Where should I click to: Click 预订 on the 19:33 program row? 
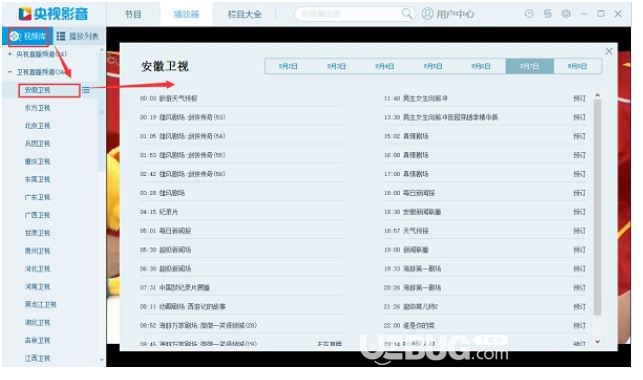pyautogui.click(x=579, y=269)
